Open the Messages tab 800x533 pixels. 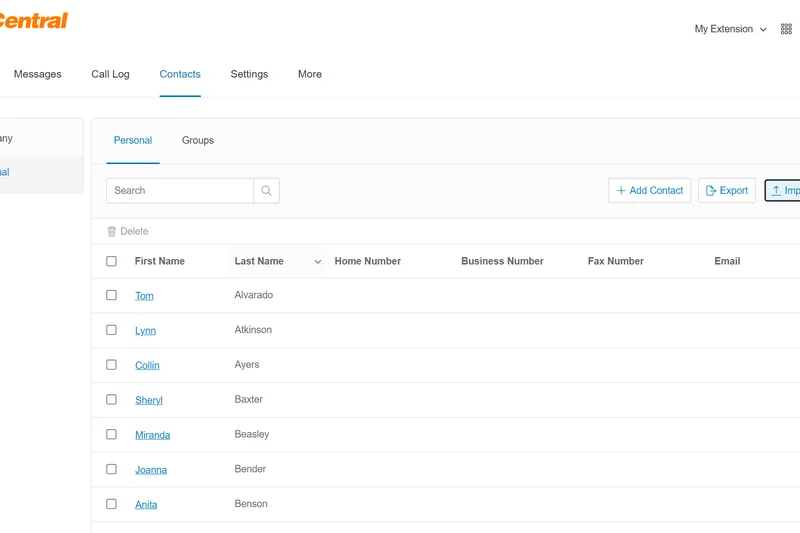point(37,74)
